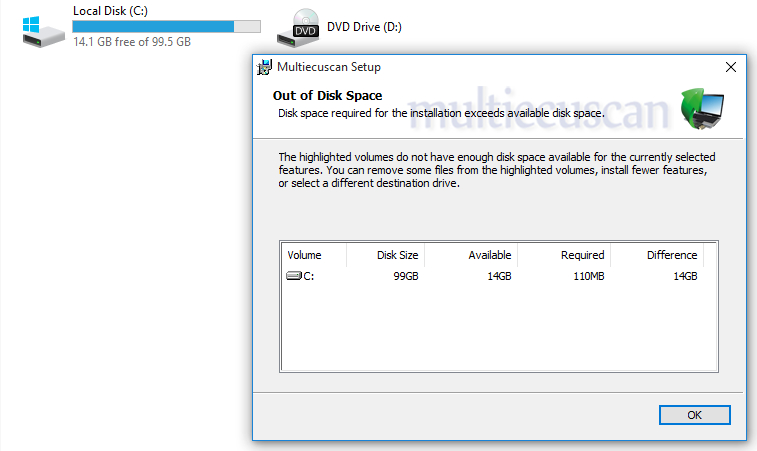
Task: Click the Multiecuscan Setup title bar icon
Action: 264,67
